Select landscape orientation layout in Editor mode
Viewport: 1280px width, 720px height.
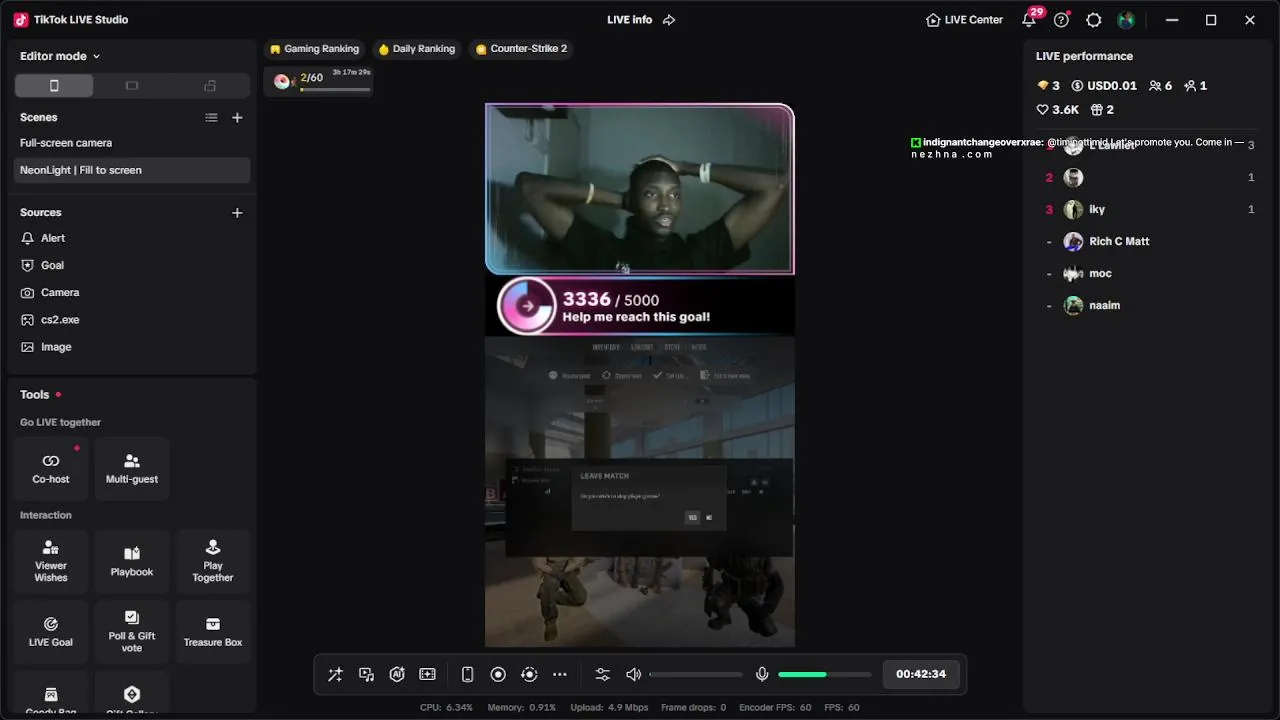(x=132, y=86)
